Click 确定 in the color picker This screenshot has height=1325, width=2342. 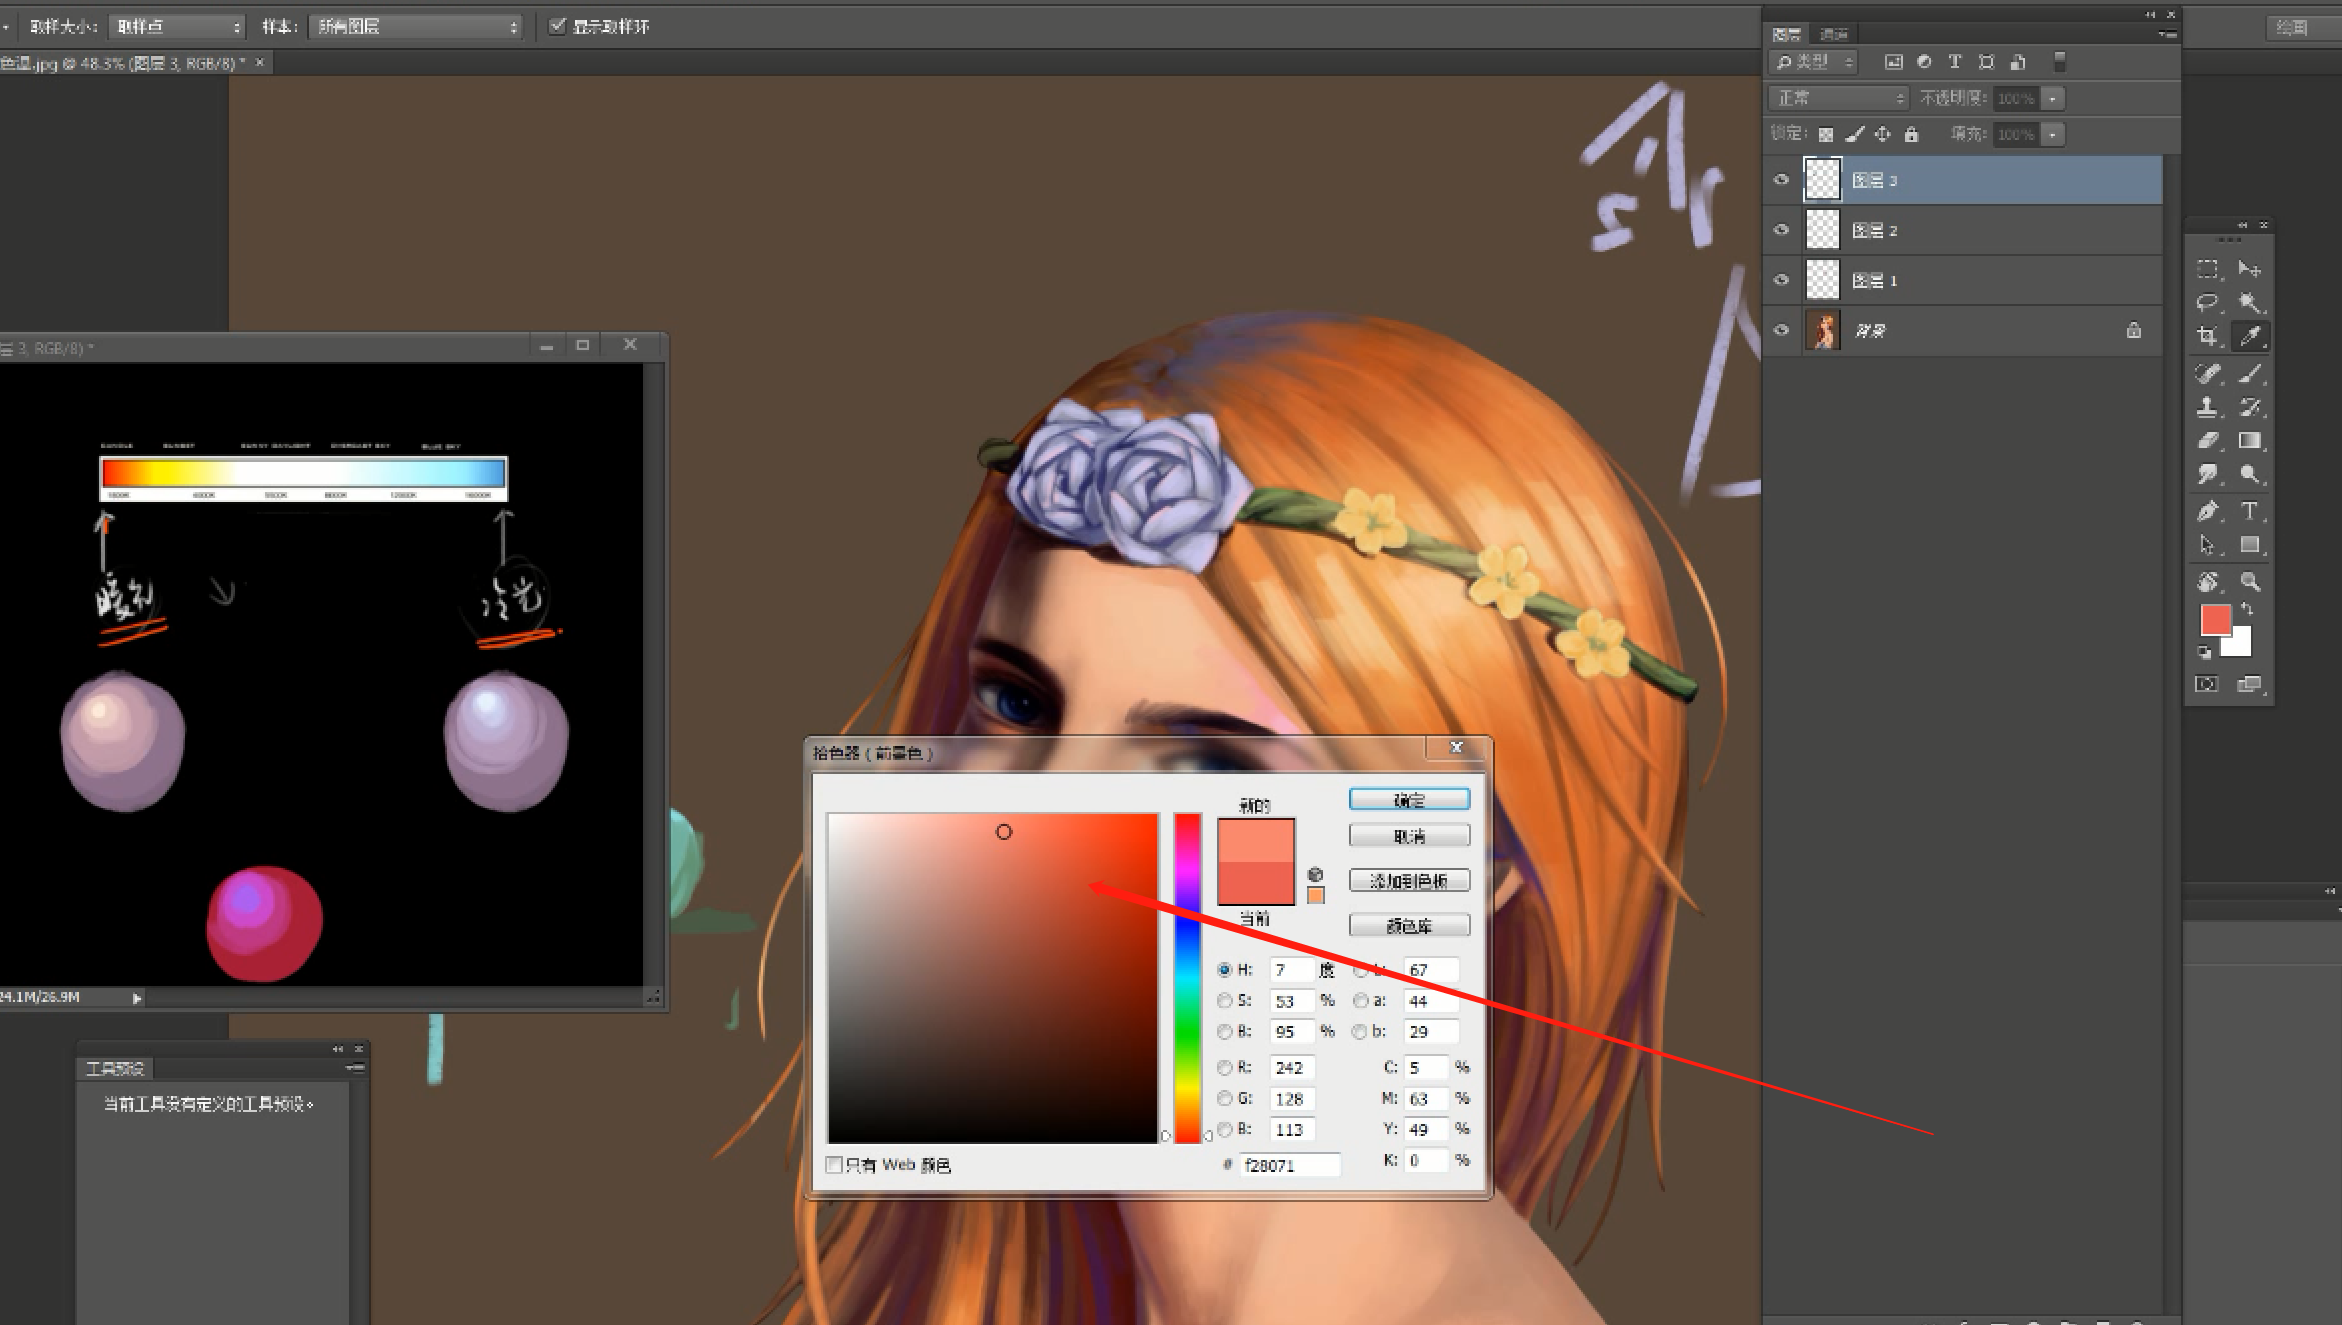click(1409, 800)
